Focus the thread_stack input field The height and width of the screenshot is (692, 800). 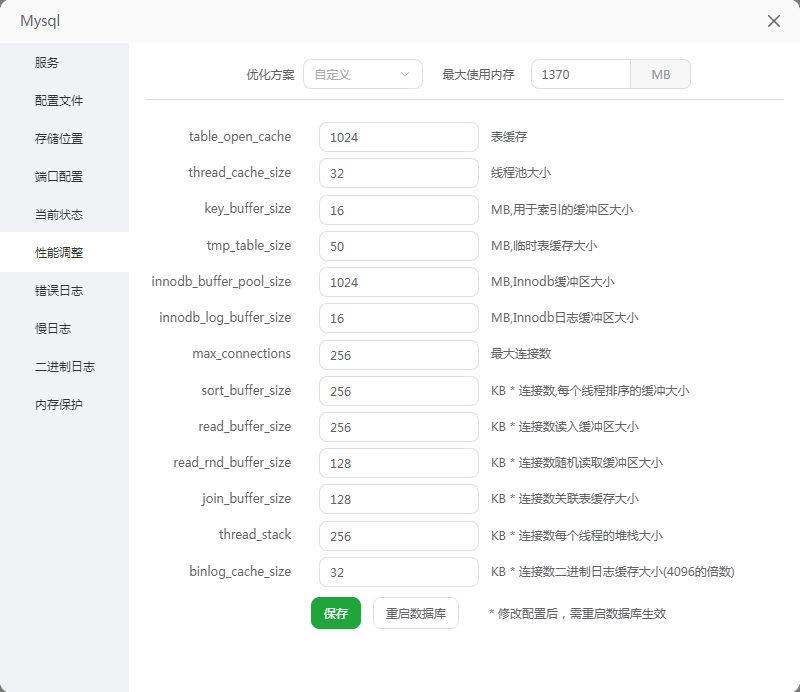[398, 535]
